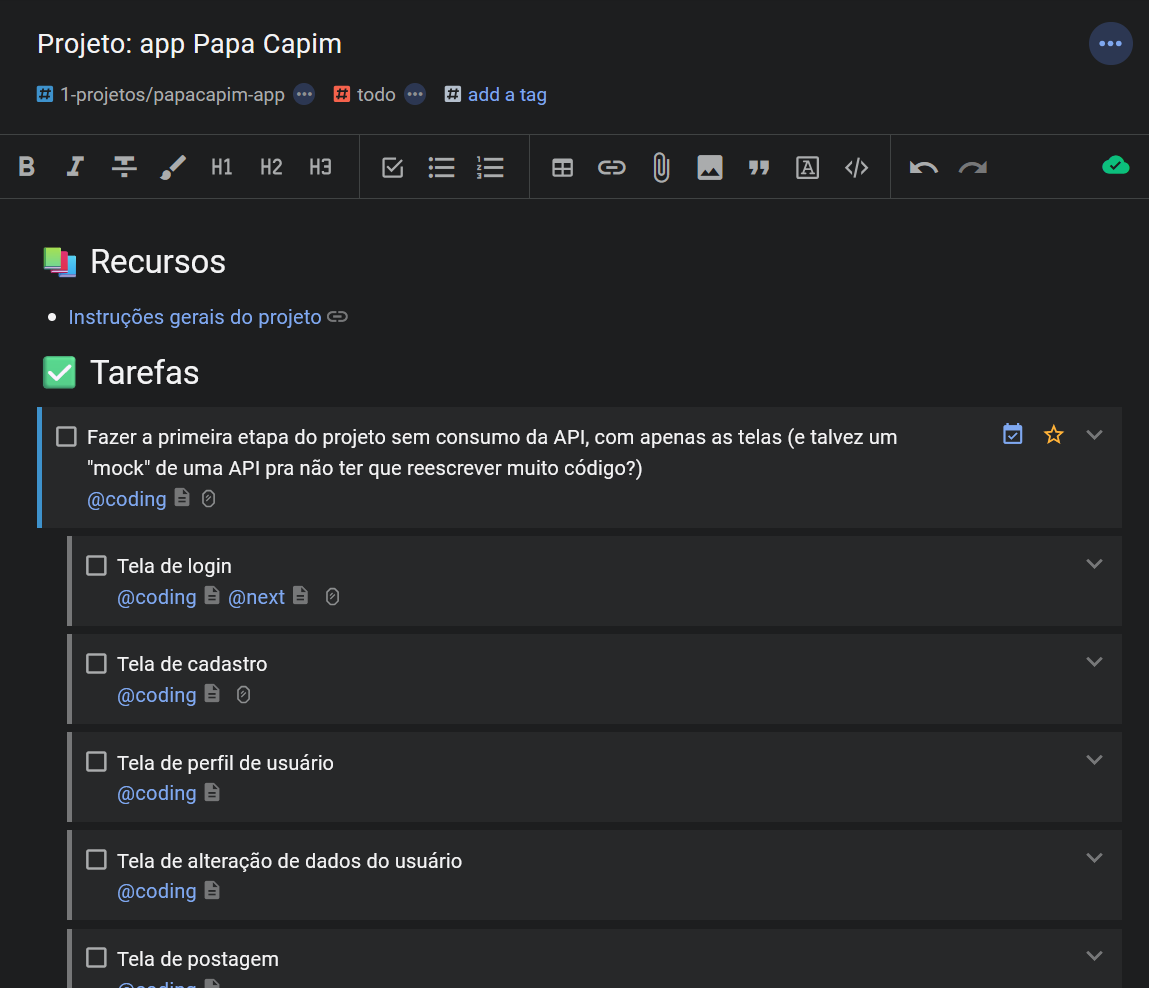
Task: Insert an image
Action: pos(709,167)
